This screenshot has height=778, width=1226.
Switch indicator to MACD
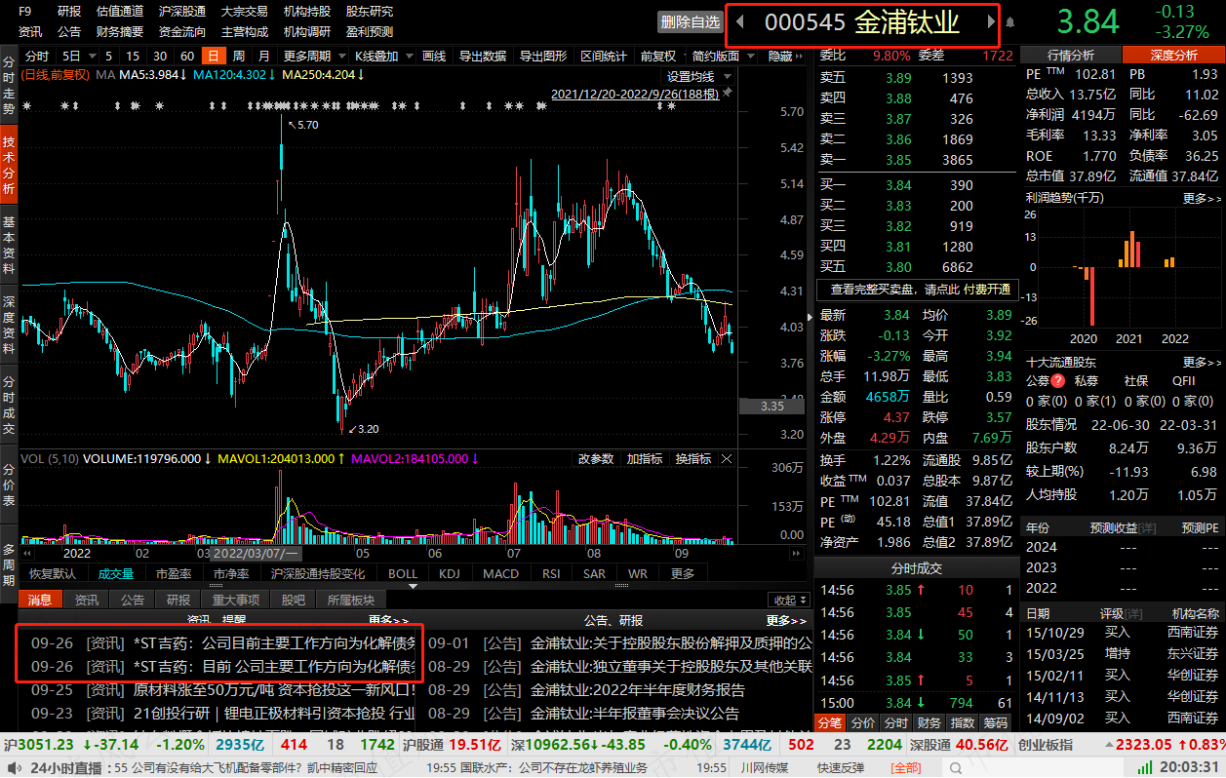pyautogui.click(x=501, y=574)
